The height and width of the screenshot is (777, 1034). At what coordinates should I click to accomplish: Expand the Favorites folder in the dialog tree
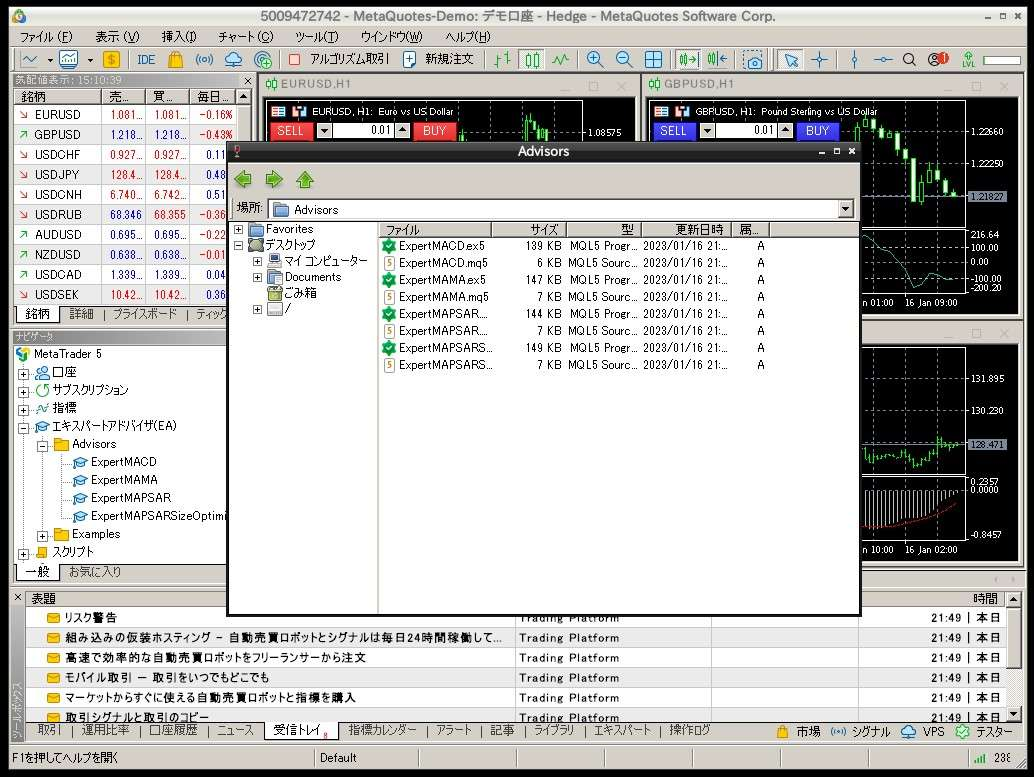(239, 230)
